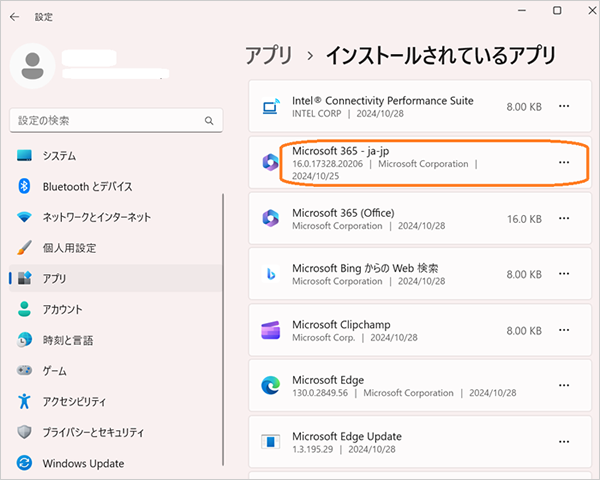Select Microsoft Edge Update name text
Image resolution: width=600 pixels, height=480 pixels.
(x=347, y=436)
